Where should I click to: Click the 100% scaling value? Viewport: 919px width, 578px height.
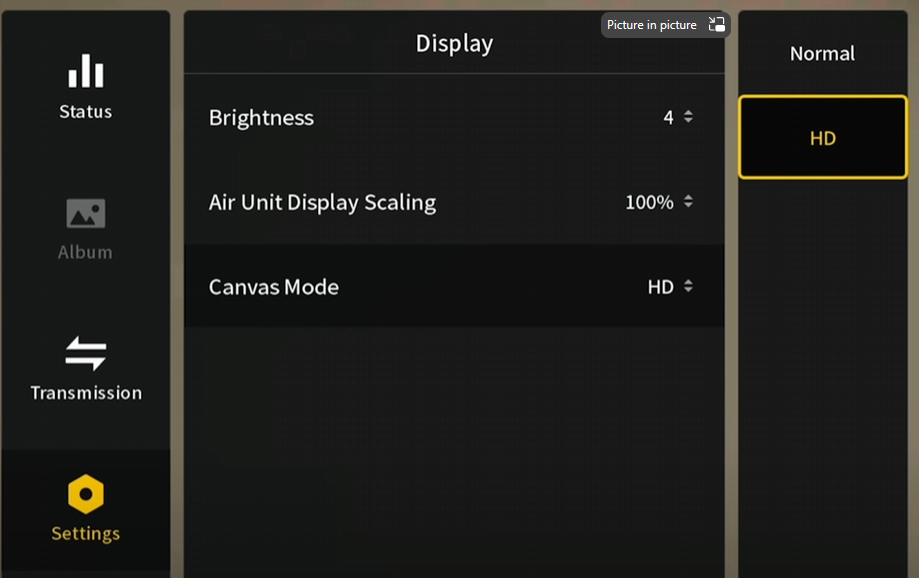pyautogui.click(x=649, y=202)
